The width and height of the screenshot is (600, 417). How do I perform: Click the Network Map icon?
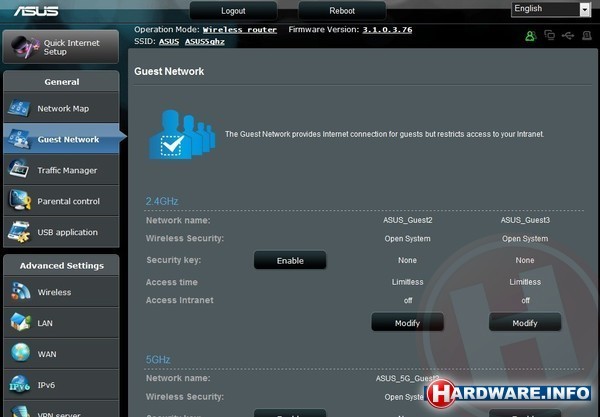19,108
